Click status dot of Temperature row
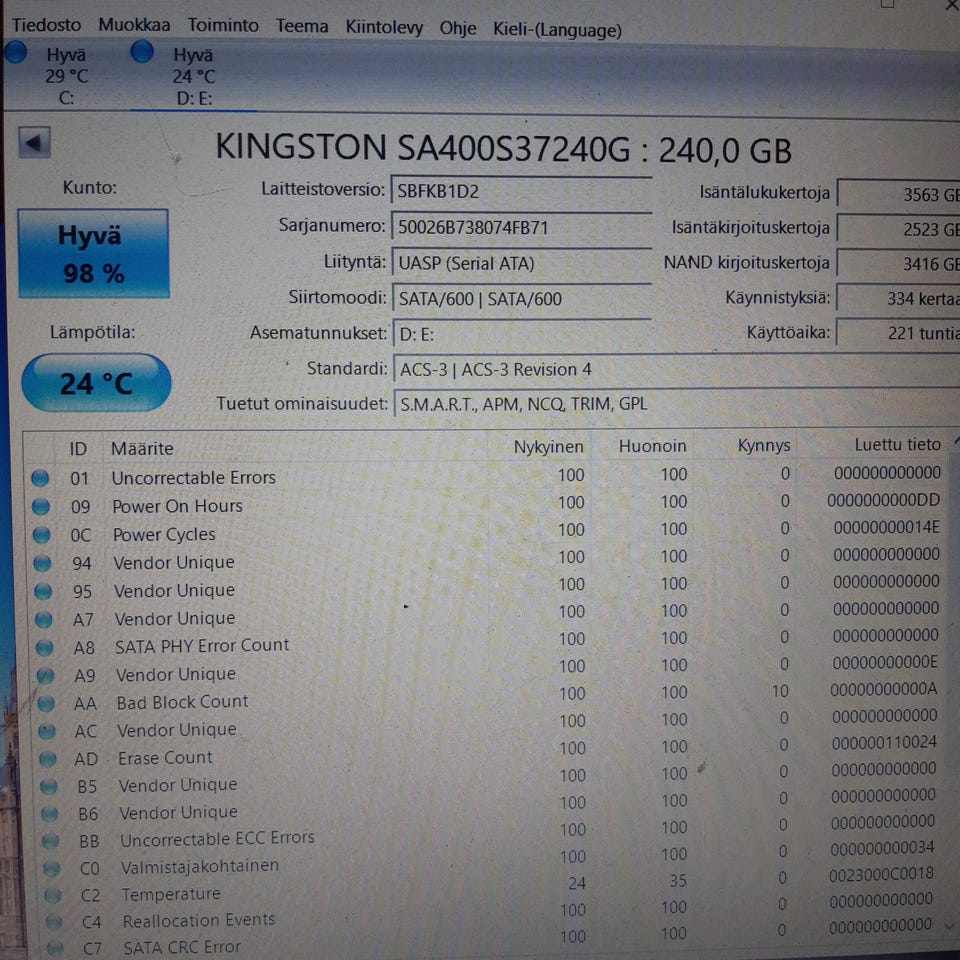Screen dimensions: 960x960 53,895
